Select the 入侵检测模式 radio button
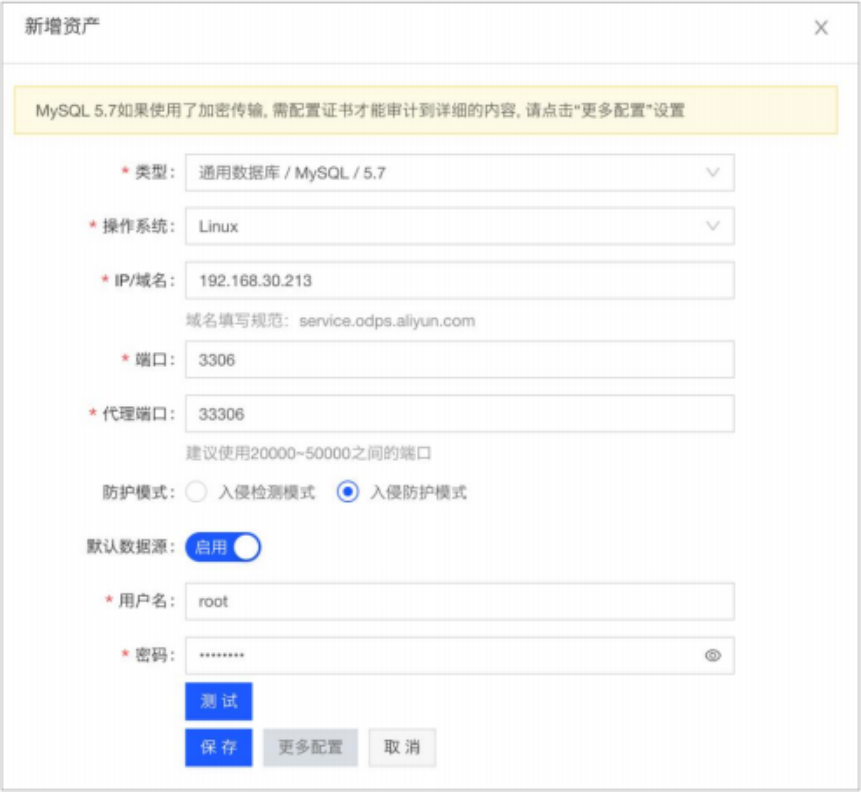This screenshot has width=861, height=792. coord(196,492)
